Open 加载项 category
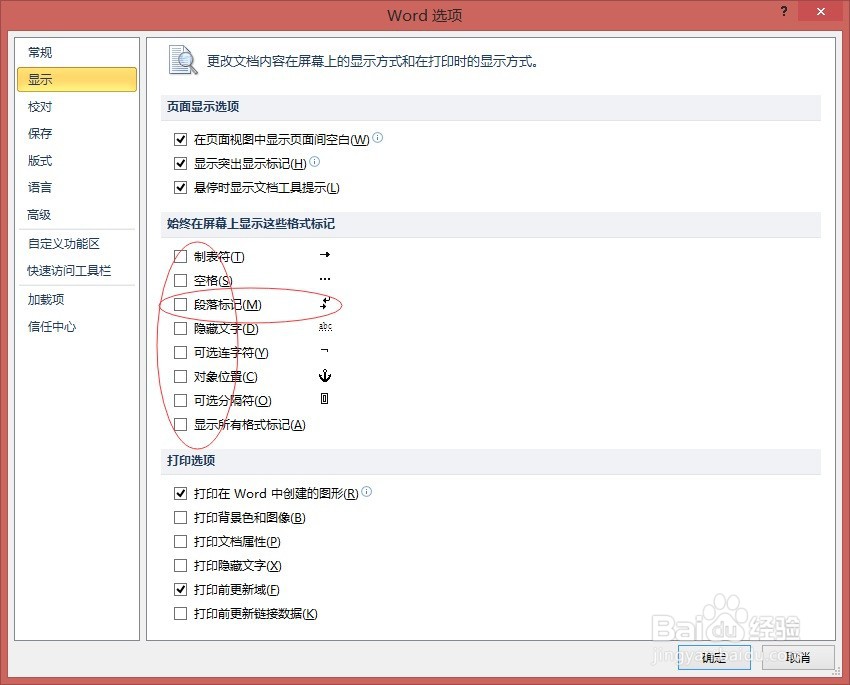This screenshot has width=850, height=685. tap(76, 299)
